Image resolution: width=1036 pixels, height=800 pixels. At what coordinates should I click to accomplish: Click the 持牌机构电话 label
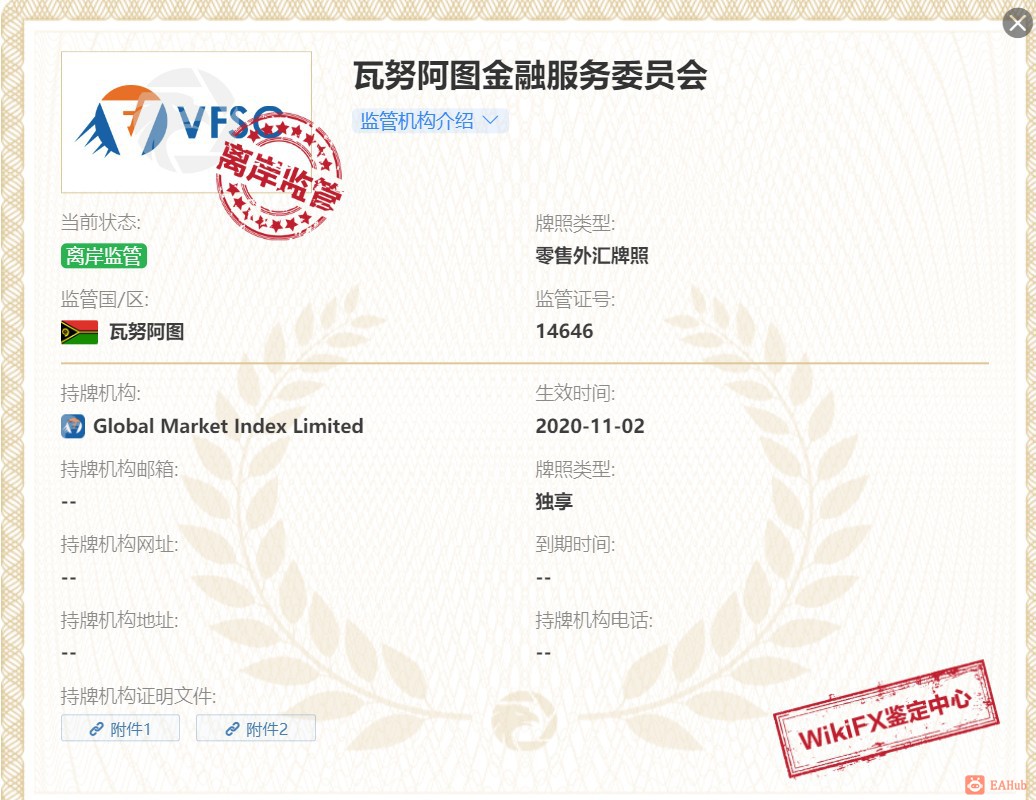[594, 620]
